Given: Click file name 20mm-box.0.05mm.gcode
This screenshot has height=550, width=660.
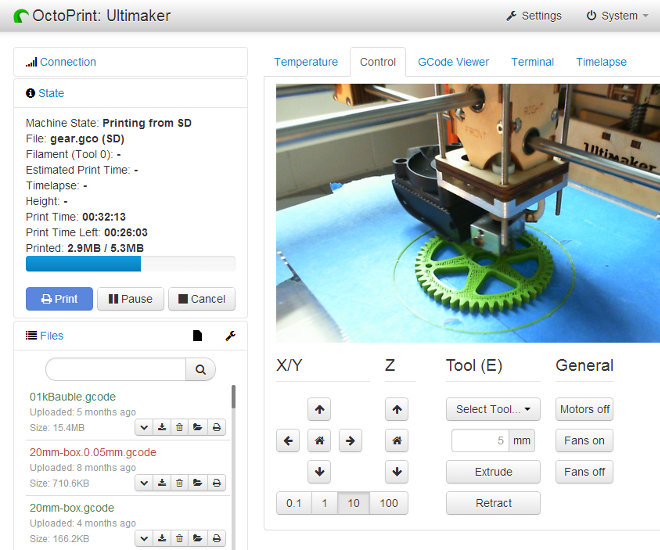Looking at the screenshot, I should pyautogui.click(x=93, y=452).
